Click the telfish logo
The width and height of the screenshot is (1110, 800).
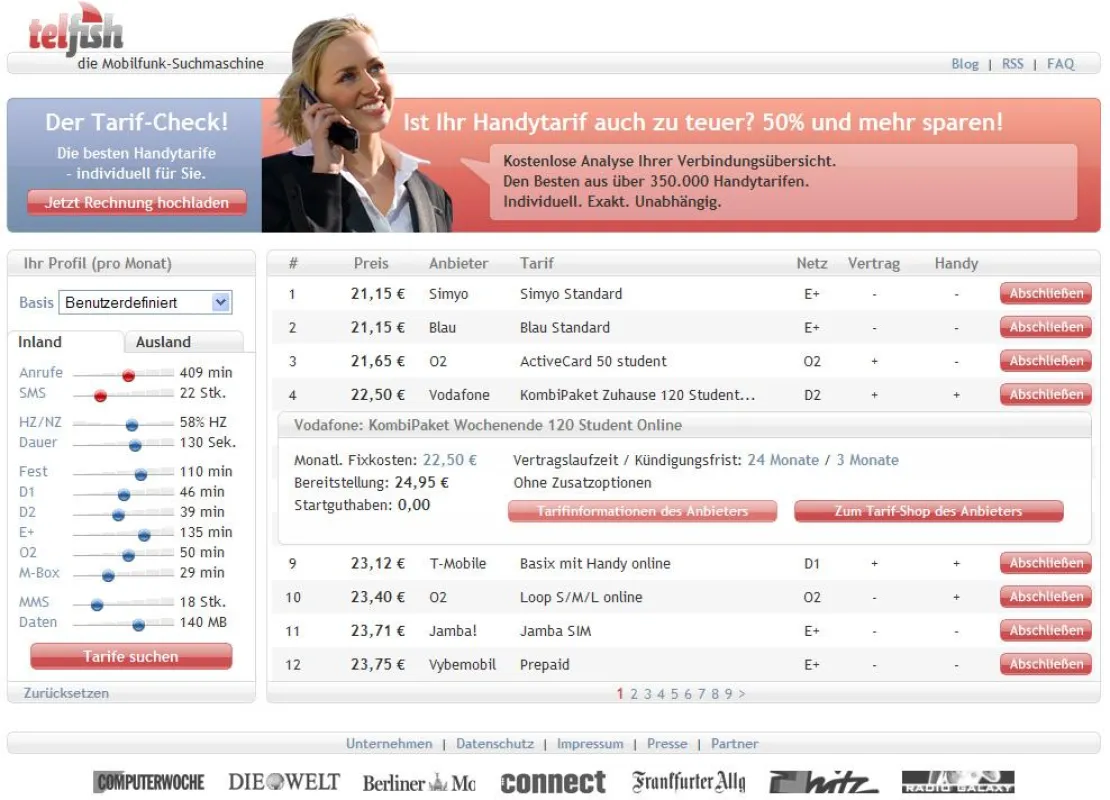[76, 30]
